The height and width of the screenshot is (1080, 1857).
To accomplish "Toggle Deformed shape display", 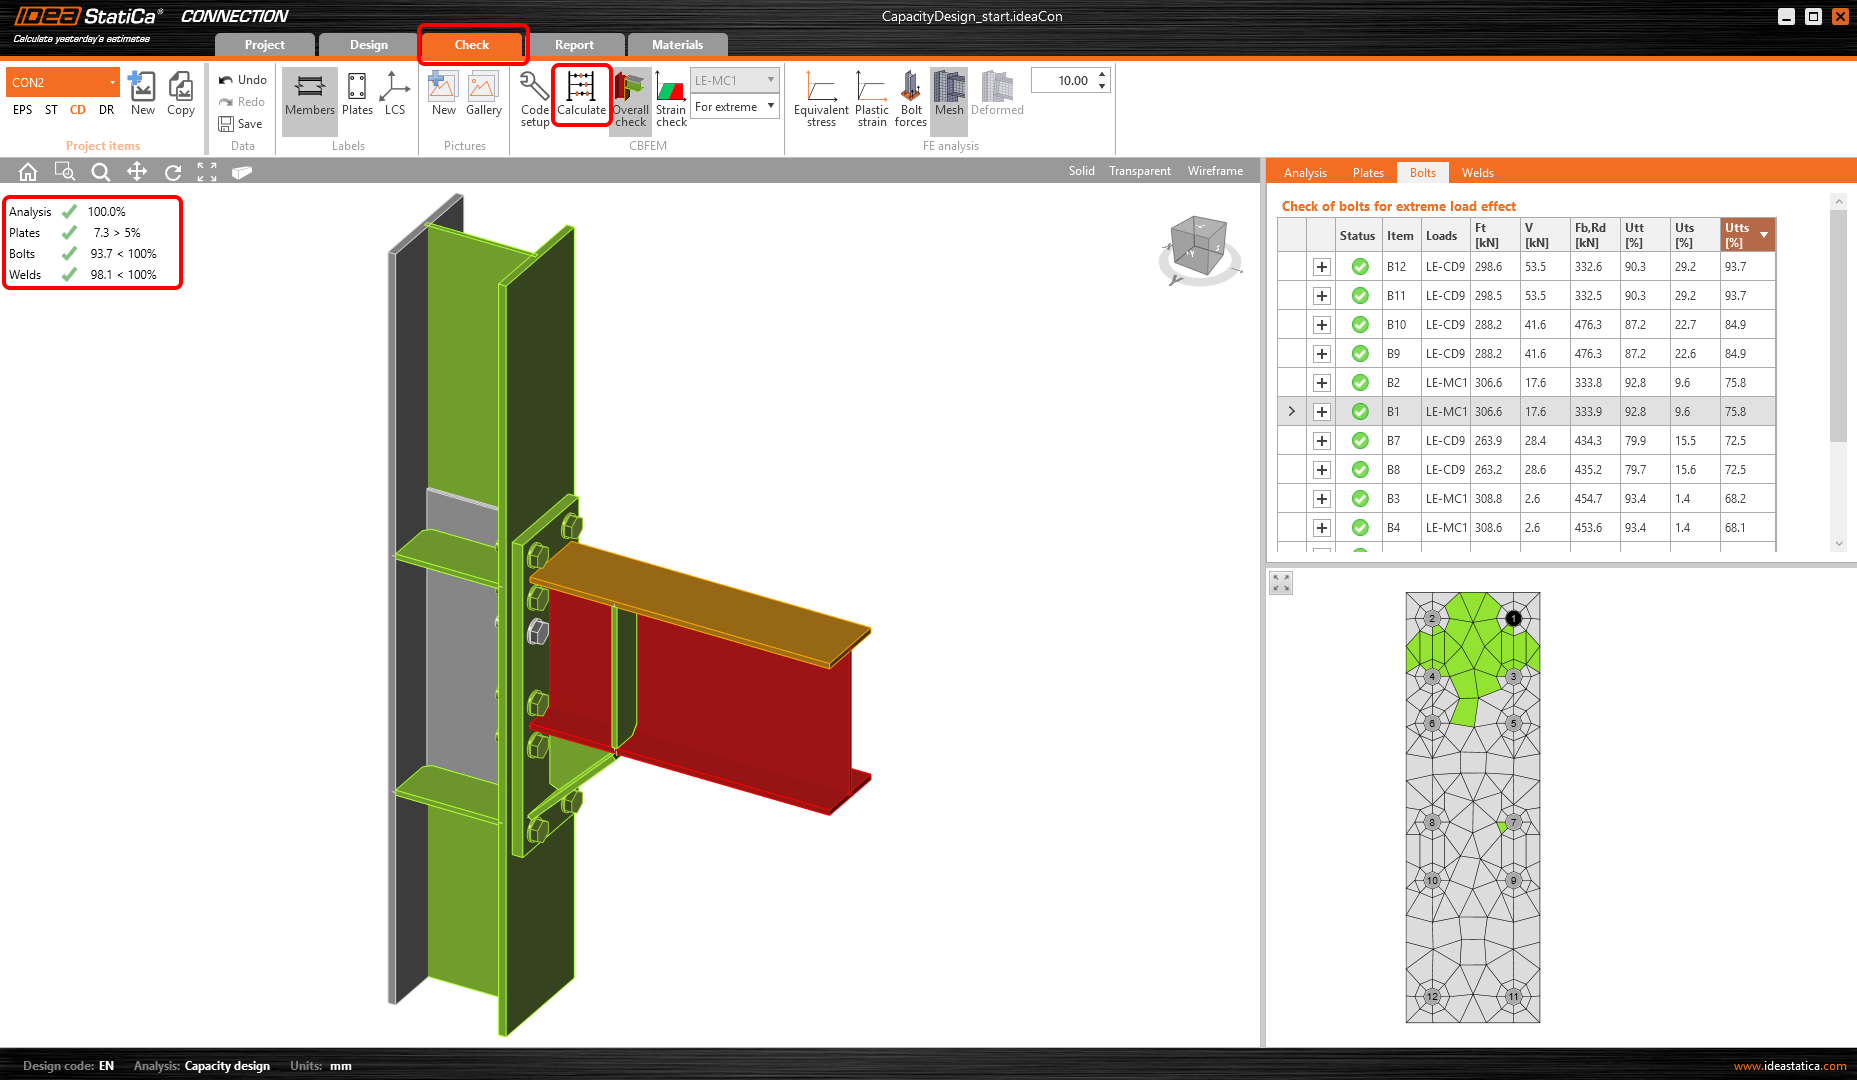I will pyautogui.click(x=997, y=94).
